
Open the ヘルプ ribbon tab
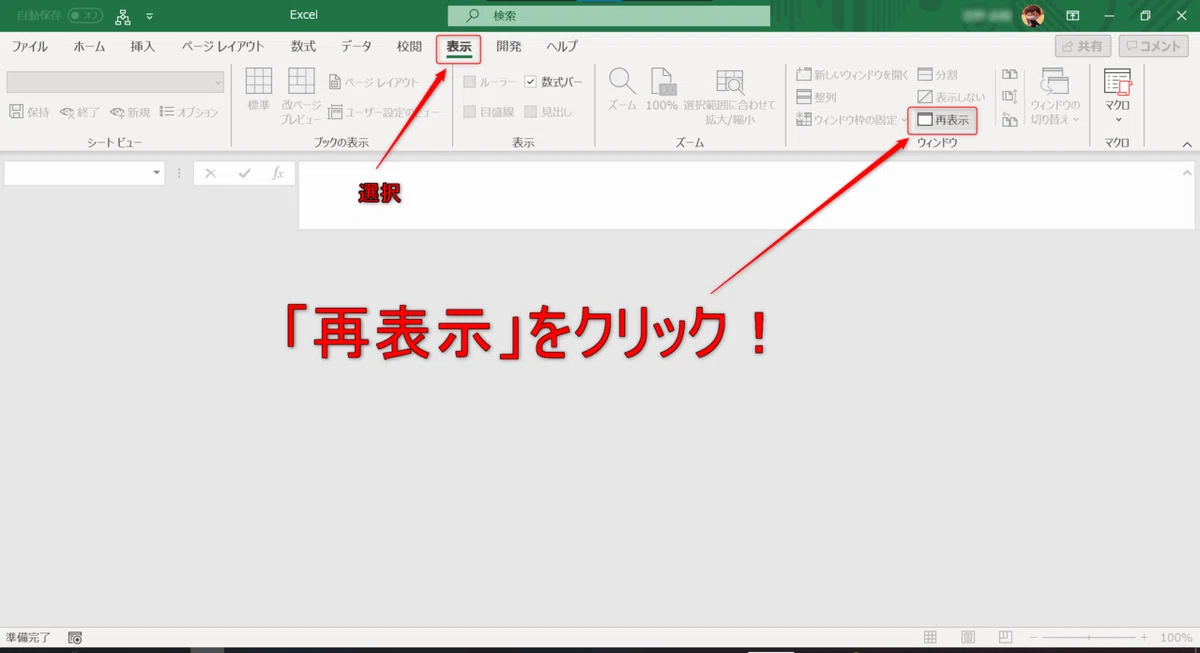(562, 47)
